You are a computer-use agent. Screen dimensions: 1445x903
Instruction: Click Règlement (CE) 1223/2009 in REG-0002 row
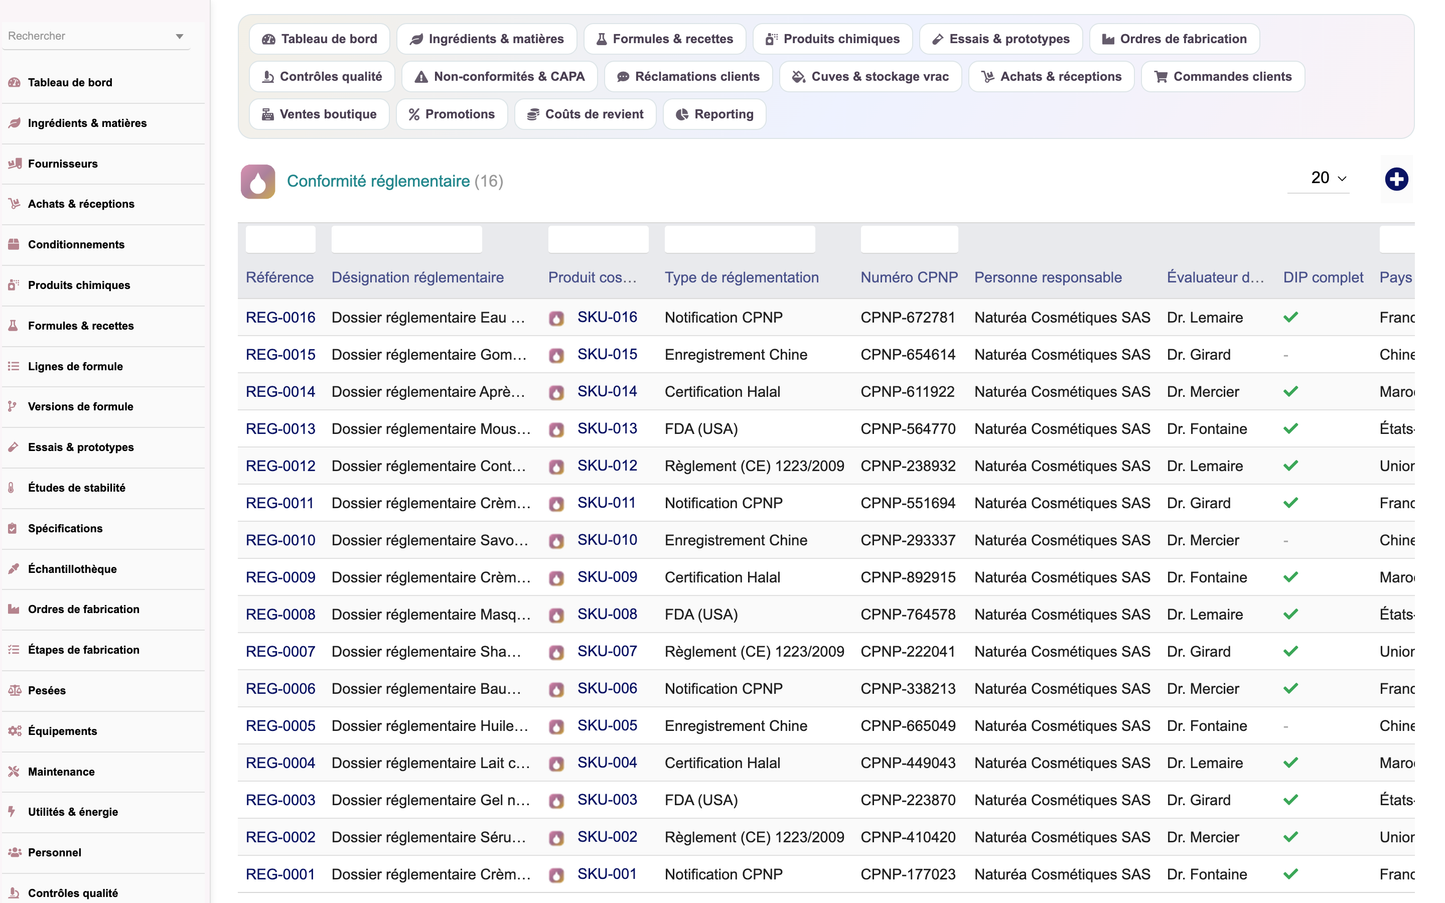(x=755, y=838)
